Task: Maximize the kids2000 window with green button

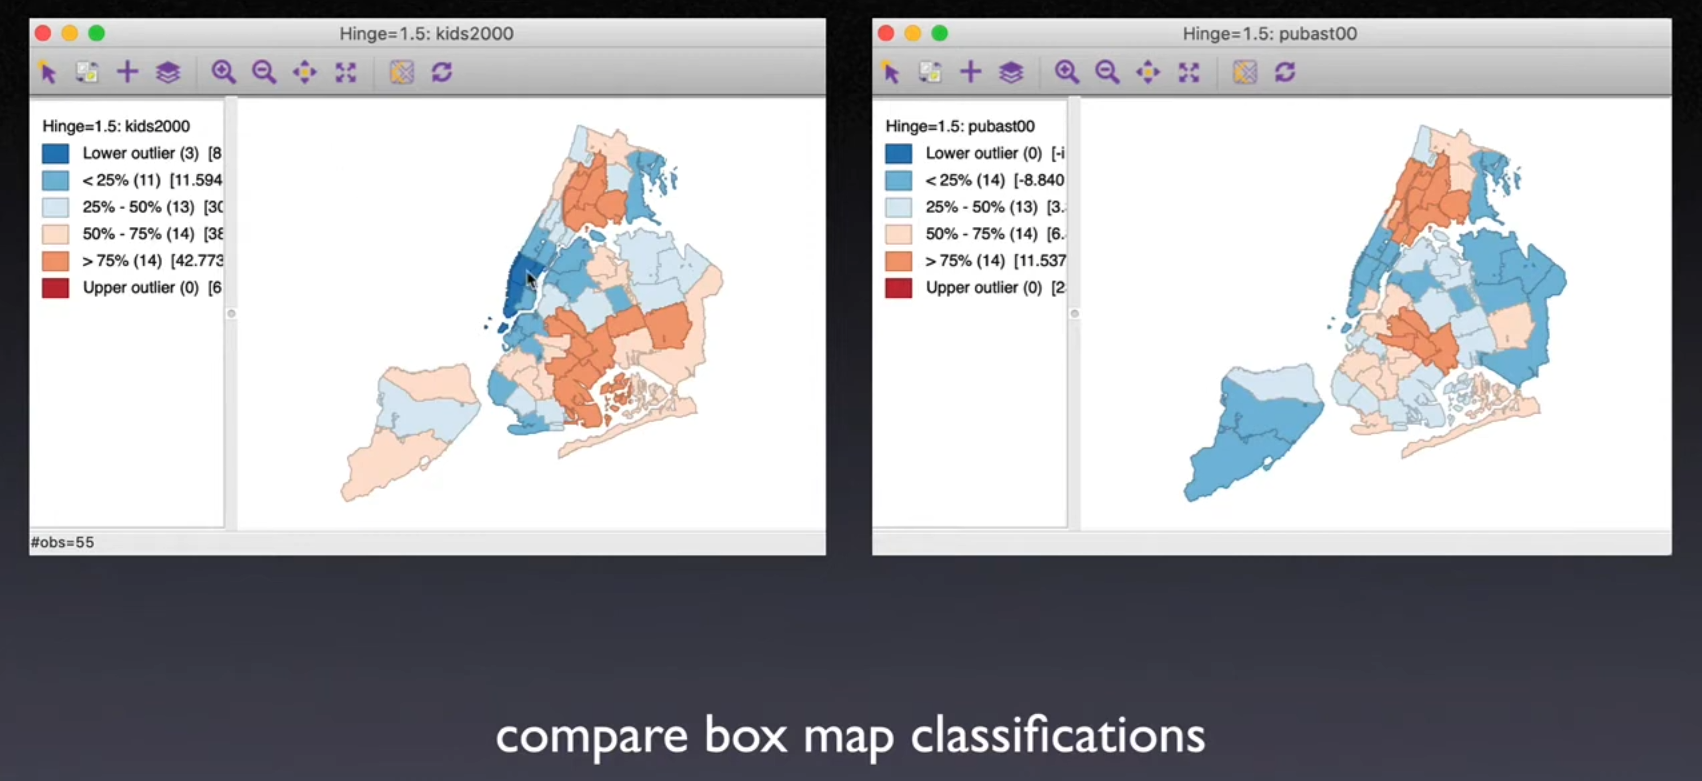Action: click(x=97, y=33)
